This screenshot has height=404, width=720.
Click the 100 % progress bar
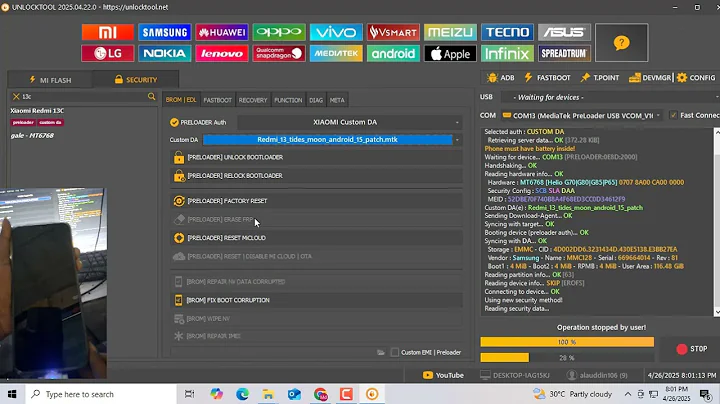(567, 342)
